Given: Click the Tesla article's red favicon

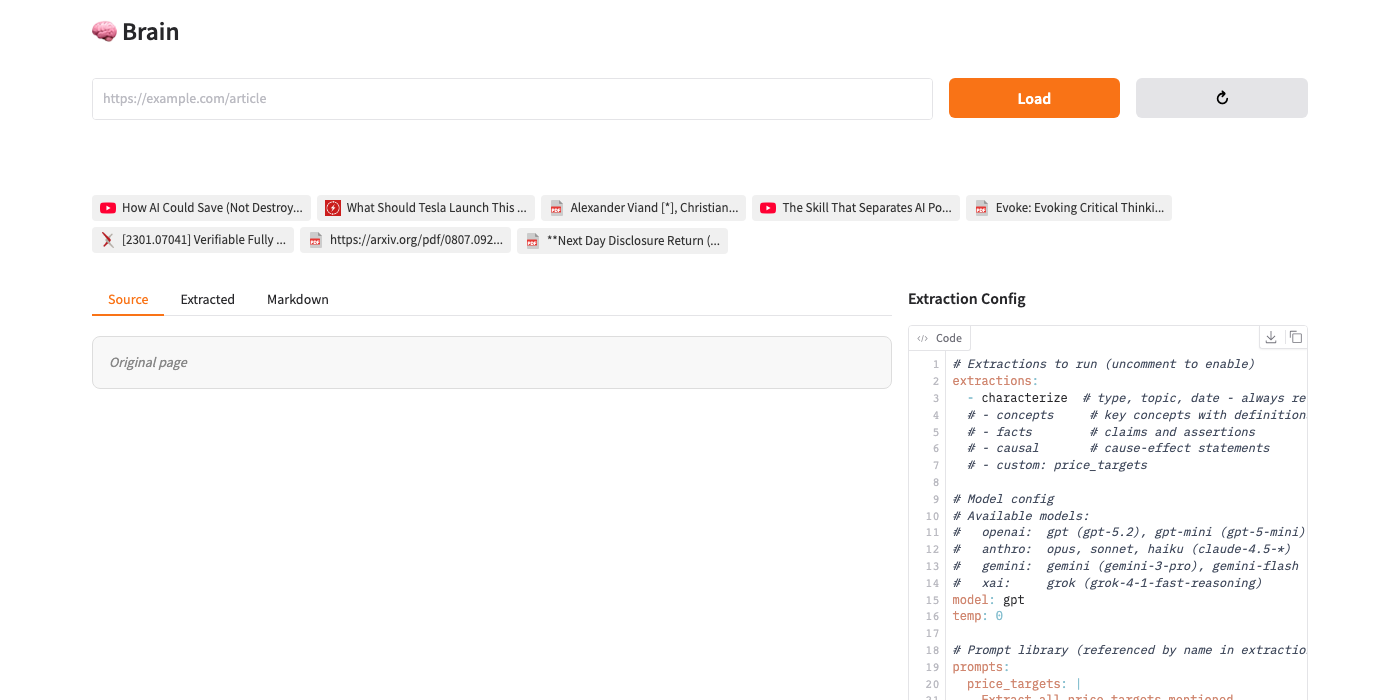Looking at the screenshot, I should tap(333, 208).
